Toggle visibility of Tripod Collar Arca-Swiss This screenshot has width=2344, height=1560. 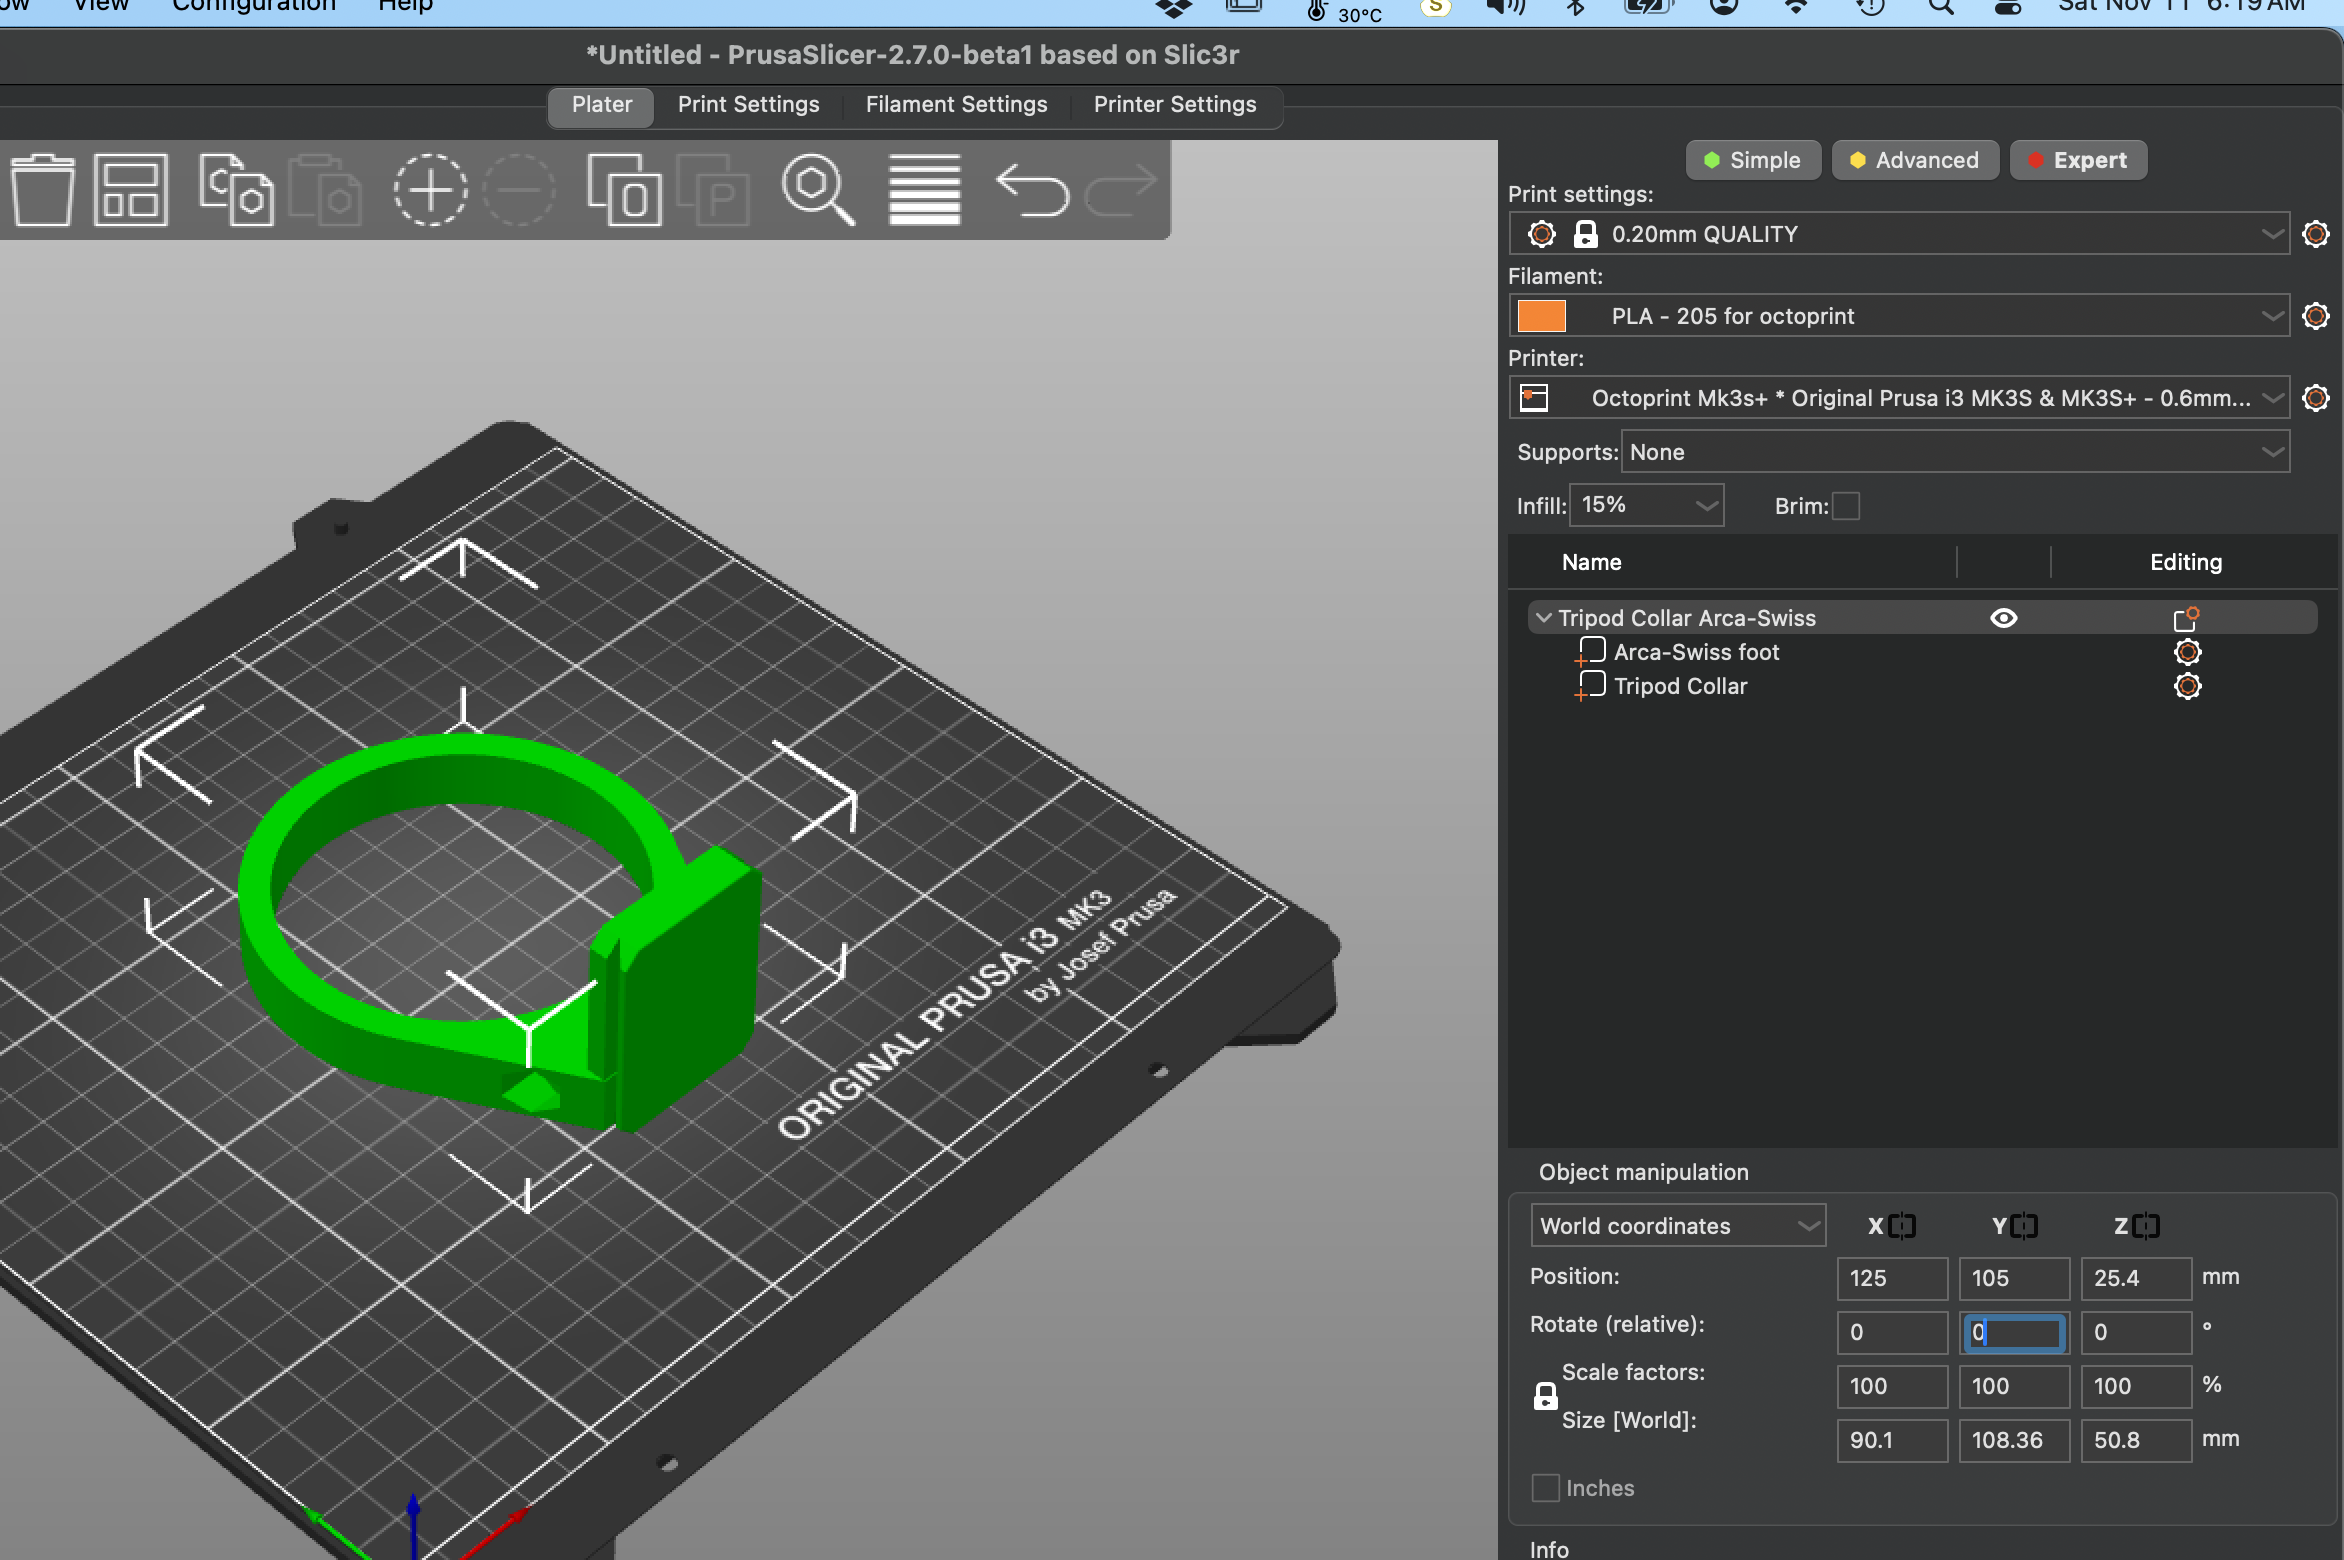point(2003,618)
